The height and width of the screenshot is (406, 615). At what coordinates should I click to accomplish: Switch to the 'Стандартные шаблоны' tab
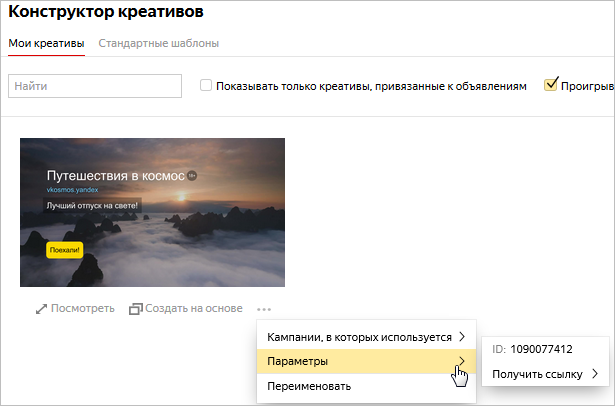click(x=158, y=43)
